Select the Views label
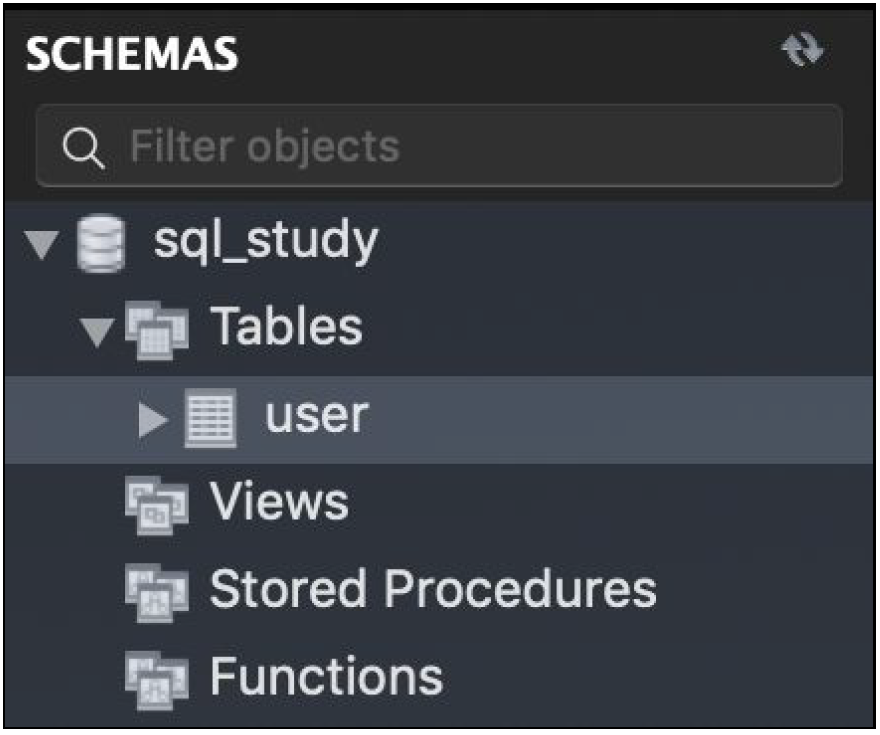The height and width of the screenshot is (735, 880). [x=279, y=501]
